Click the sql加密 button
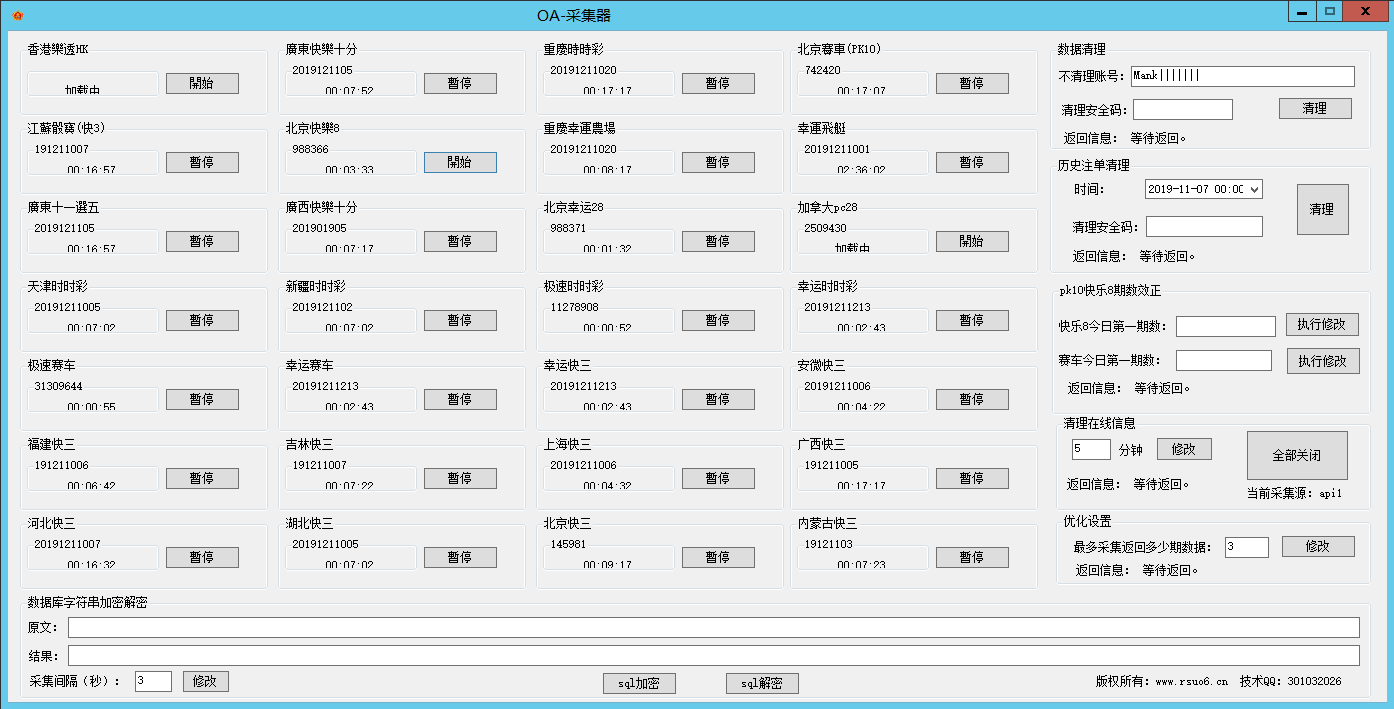The image size is (1394, 709). [x=639, y=683]
